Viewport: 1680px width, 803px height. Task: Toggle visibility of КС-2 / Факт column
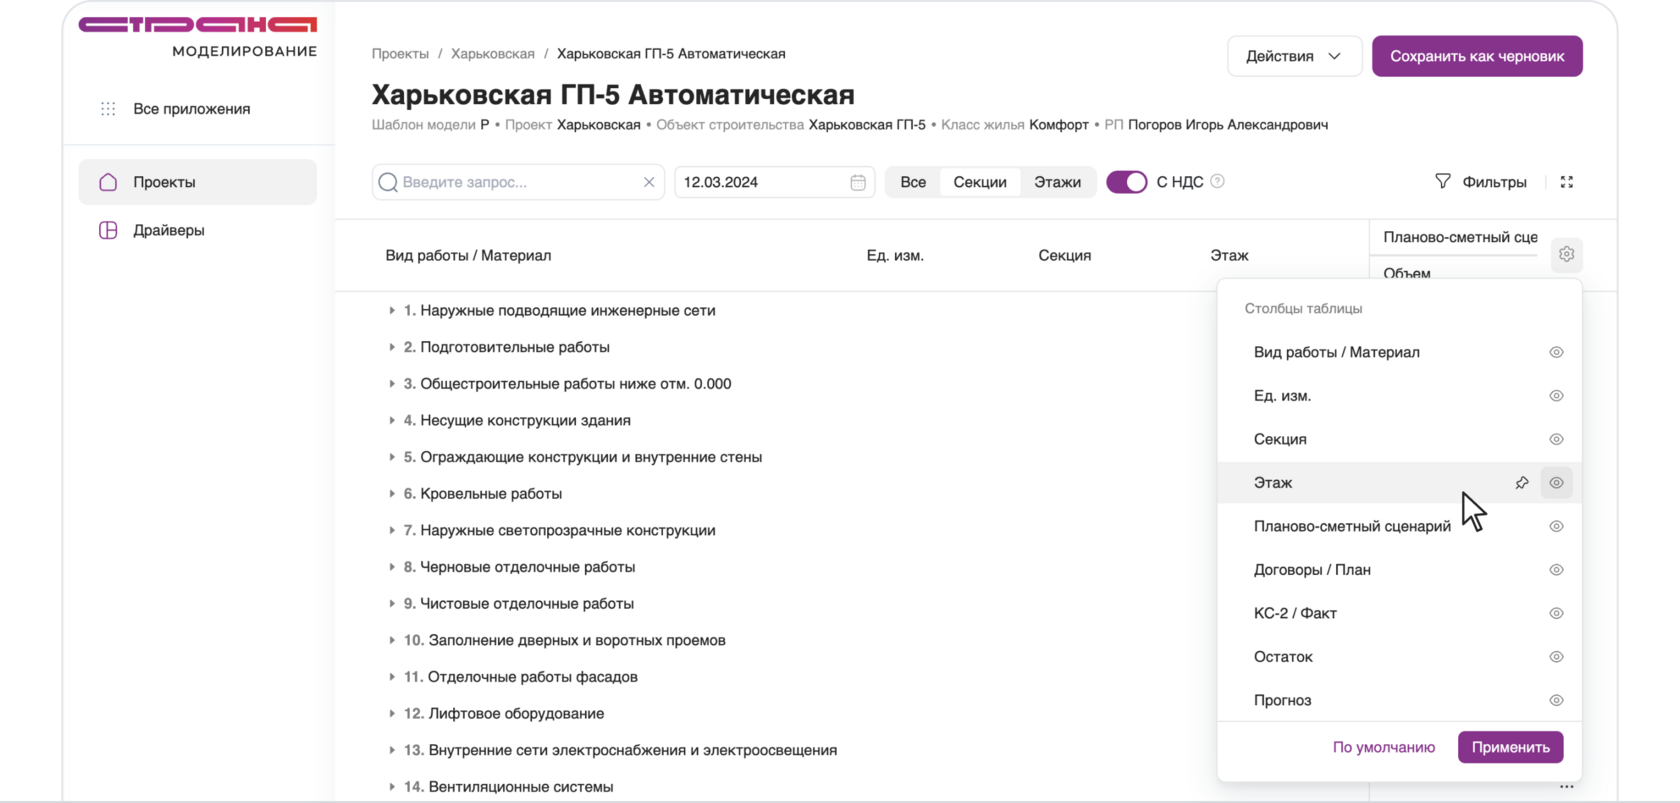click(1556, 613)
